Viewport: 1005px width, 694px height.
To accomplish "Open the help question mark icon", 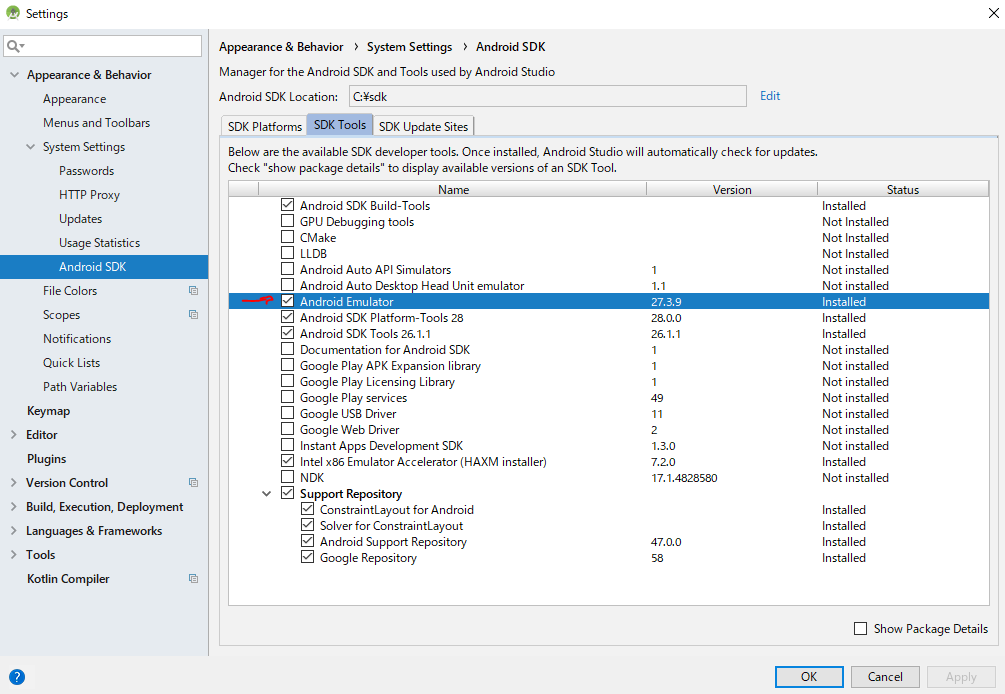I will tap(17, 677).
